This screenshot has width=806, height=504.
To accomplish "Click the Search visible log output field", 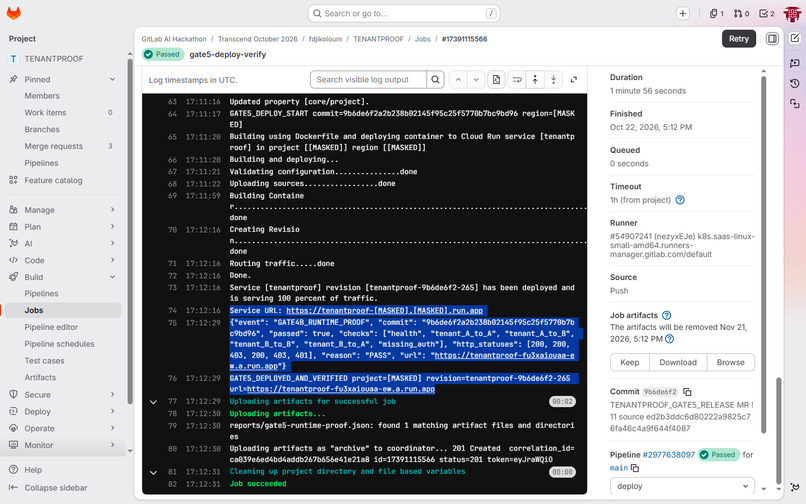I will [368, 80].
